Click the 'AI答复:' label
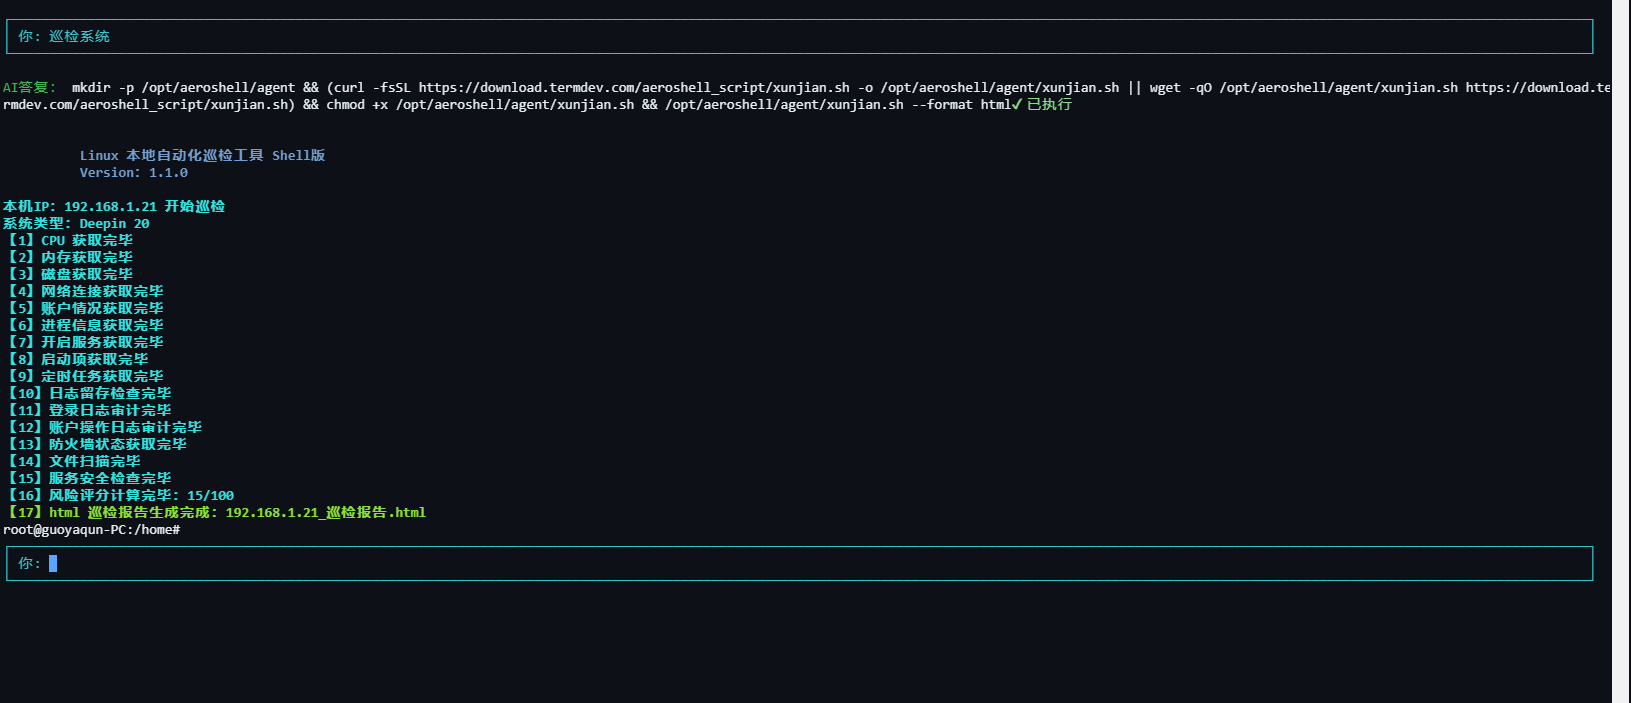This screenshot has height=703, width=1631. (29, 87)
